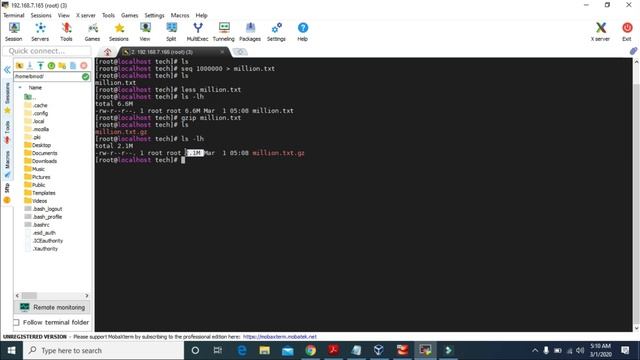Open the Help menu

pyautogui.click(x=201, y=15)
